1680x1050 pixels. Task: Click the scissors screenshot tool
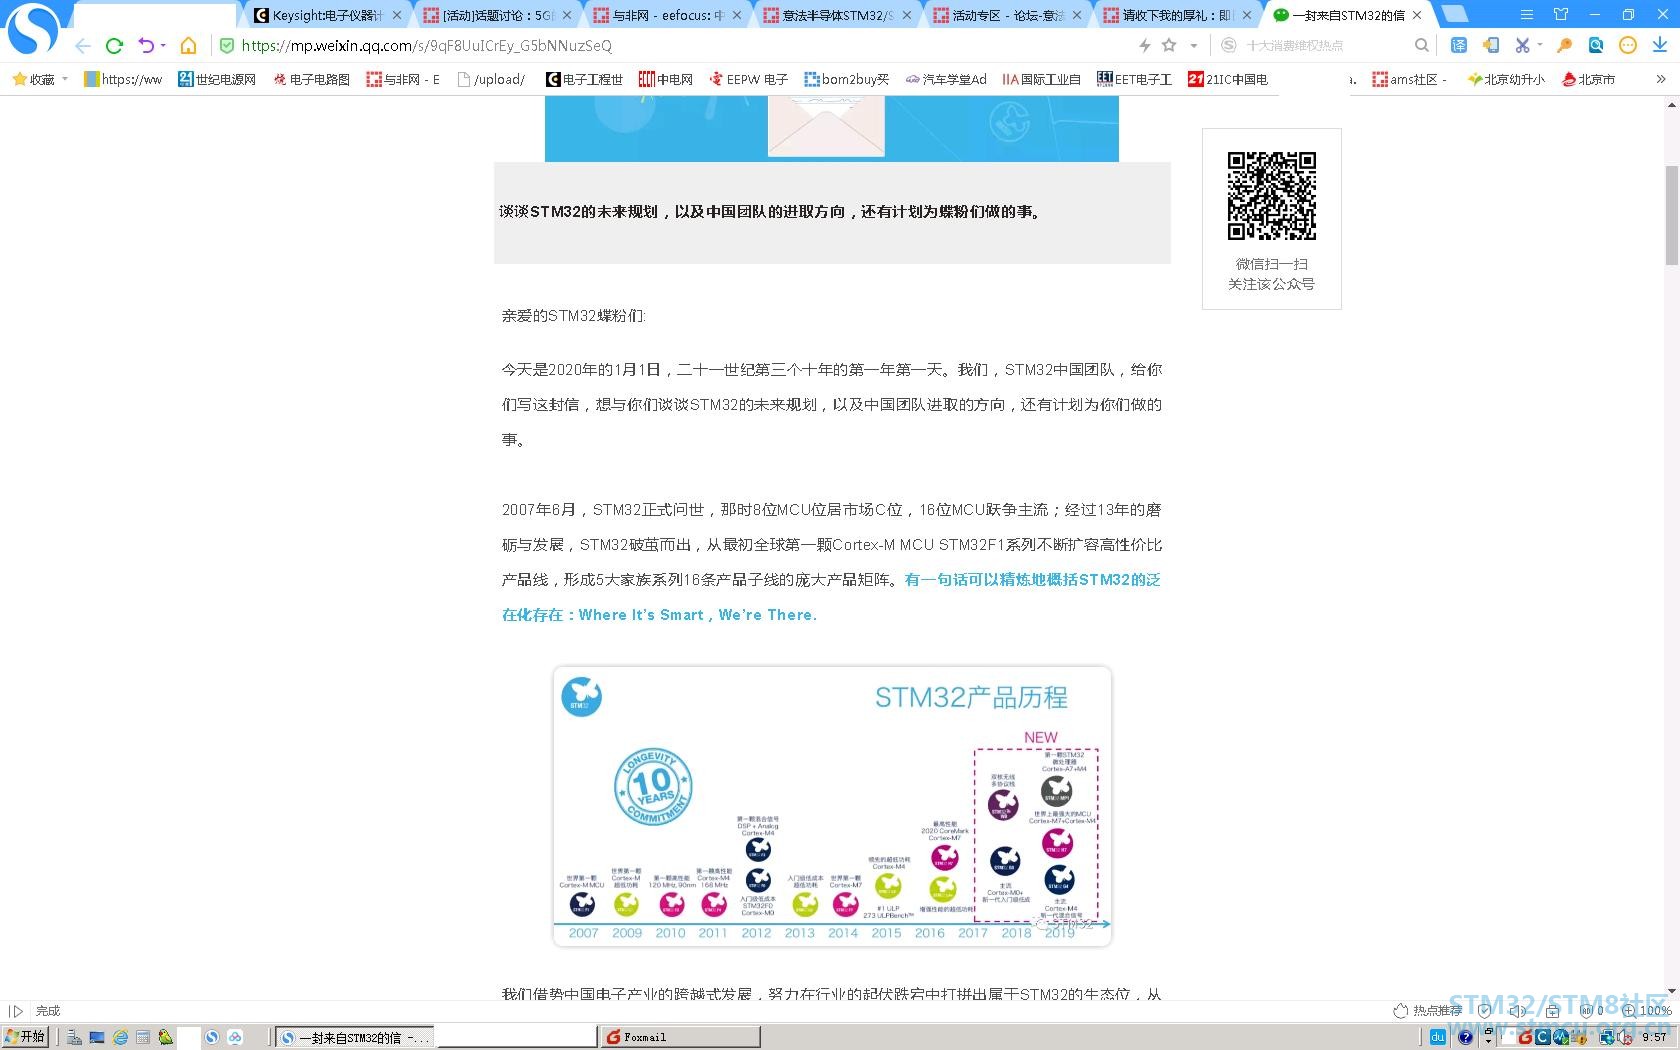[1522, 45]
